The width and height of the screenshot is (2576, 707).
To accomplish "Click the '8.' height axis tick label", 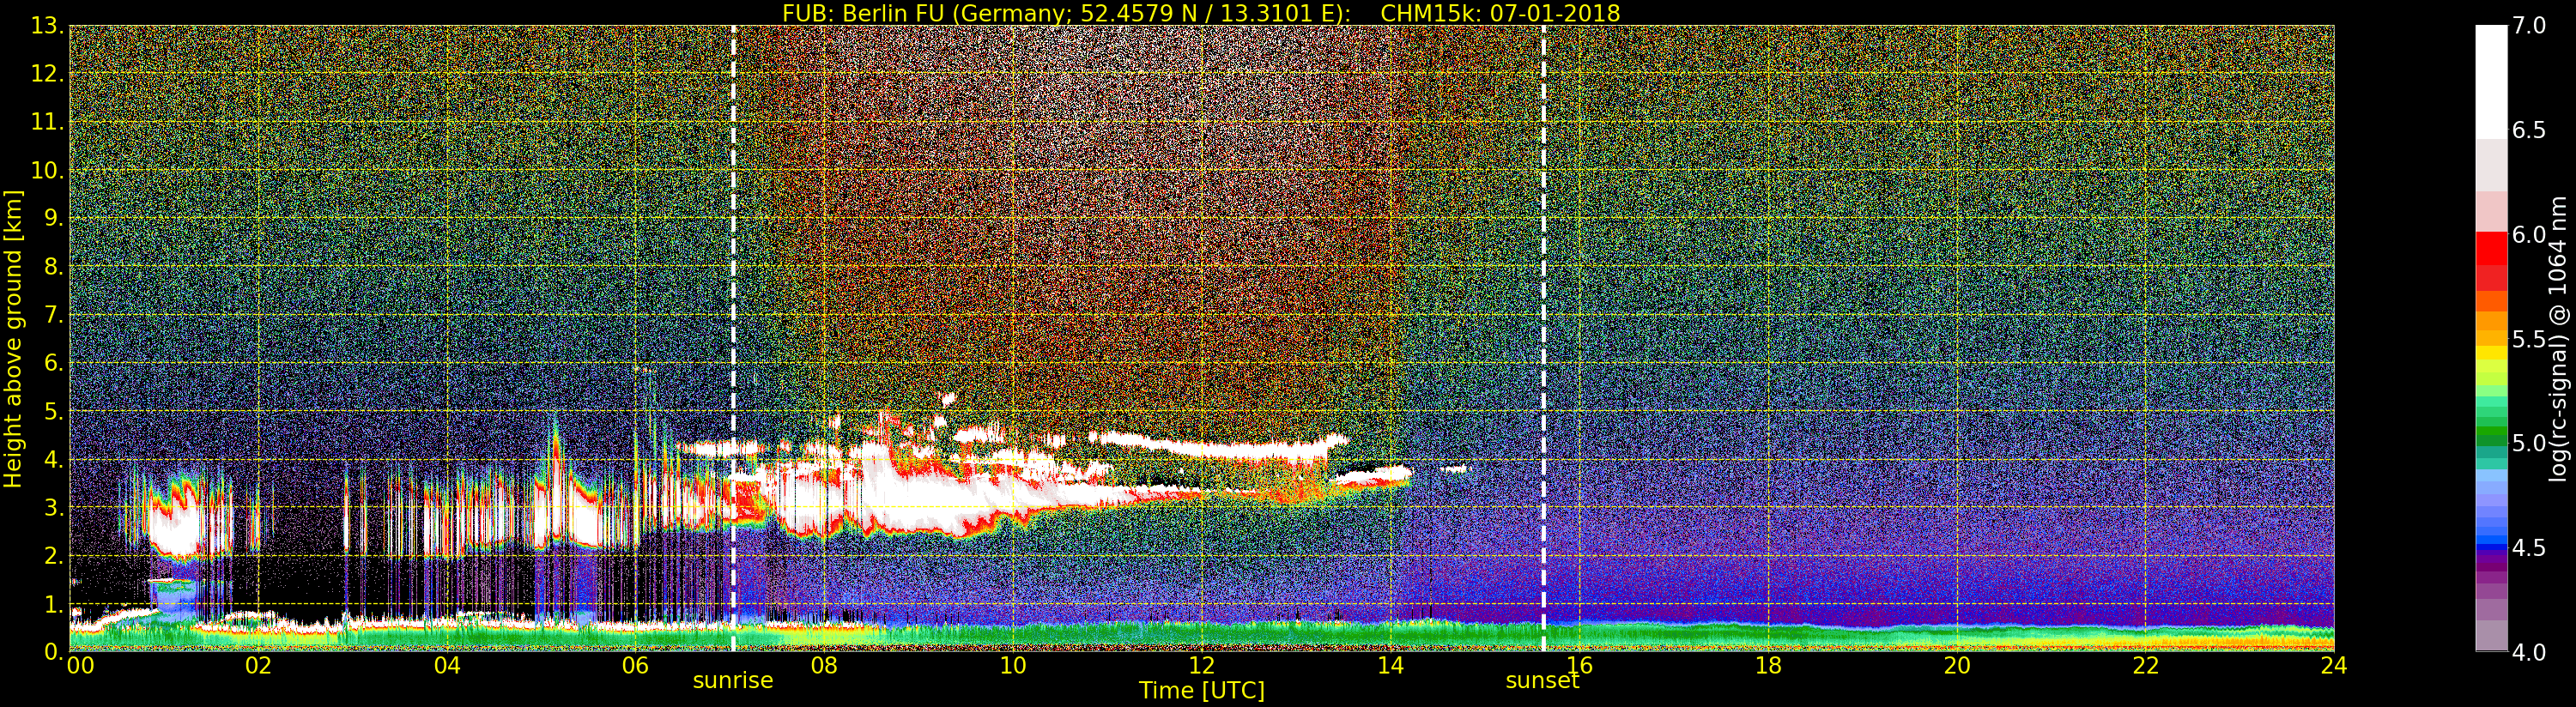I will click(54, 267).
